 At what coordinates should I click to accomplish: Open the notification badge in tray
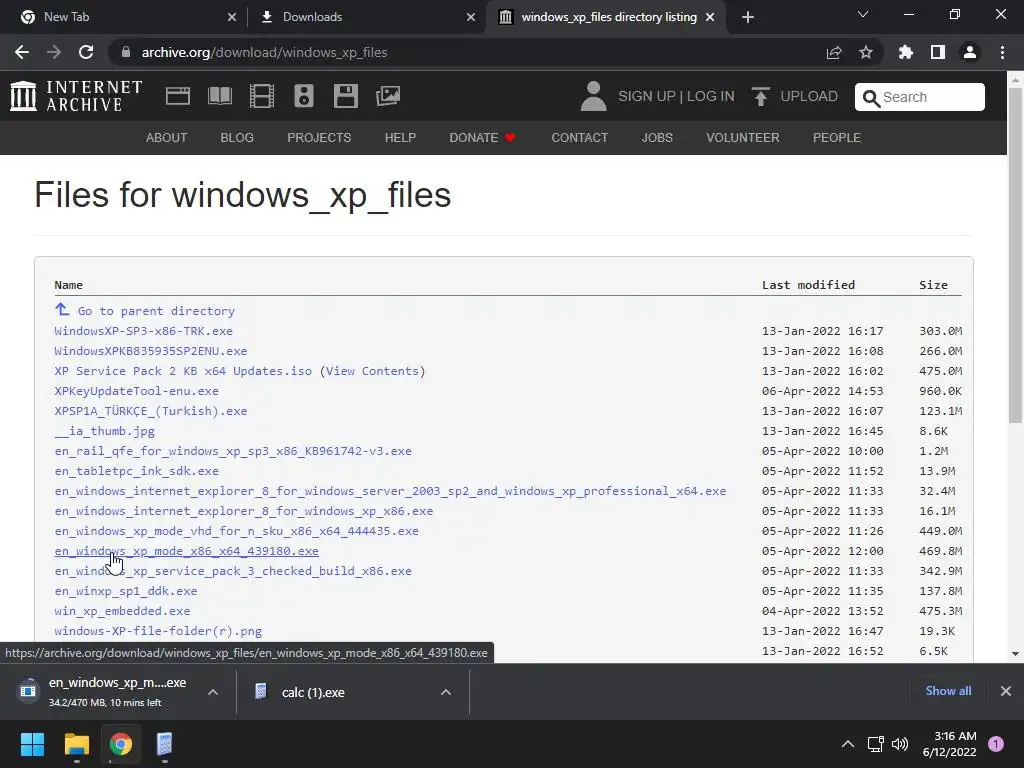pos(996,744)
